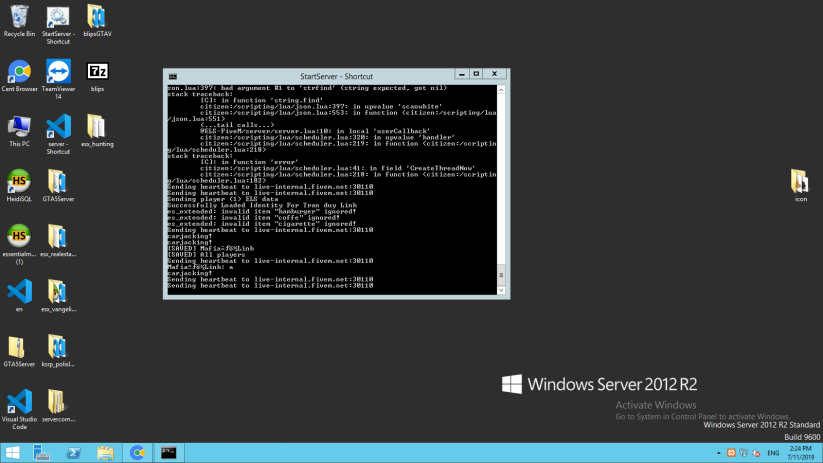Click the console scrollbar up arrow
Viewport: 823px width, 463px height.
point(501,90)
